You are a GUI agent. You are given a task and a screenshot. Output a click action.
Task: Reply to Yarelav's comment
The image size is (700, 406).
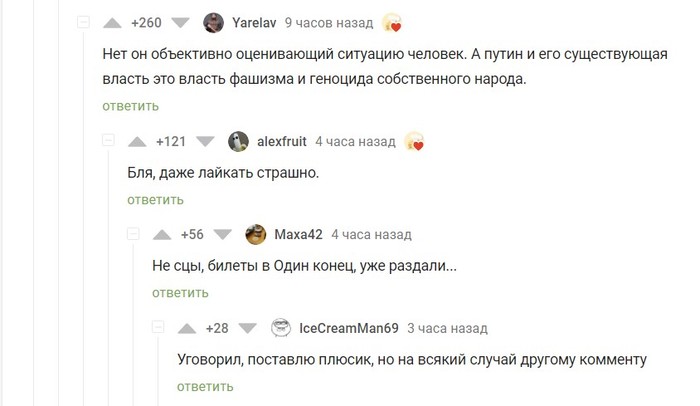tap(129, 106)
